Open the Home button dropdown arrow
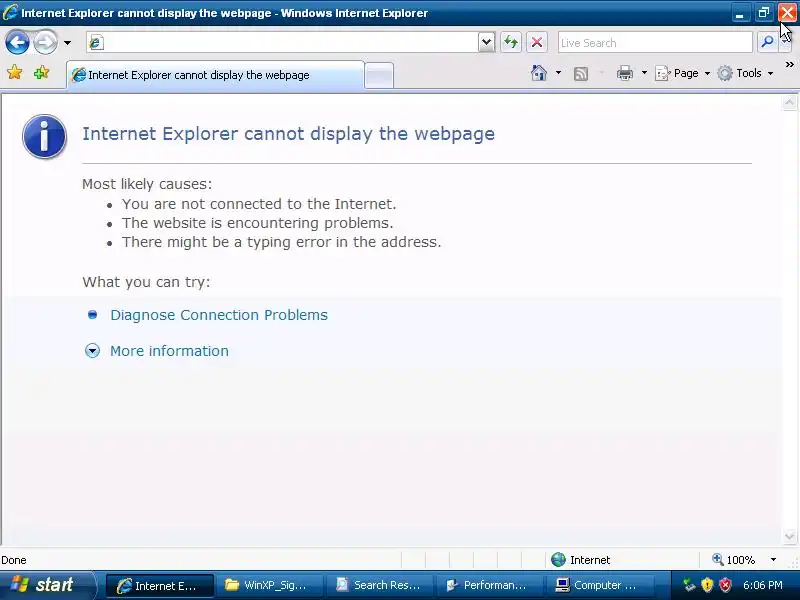The image size is (800, 600). (558, 73)
